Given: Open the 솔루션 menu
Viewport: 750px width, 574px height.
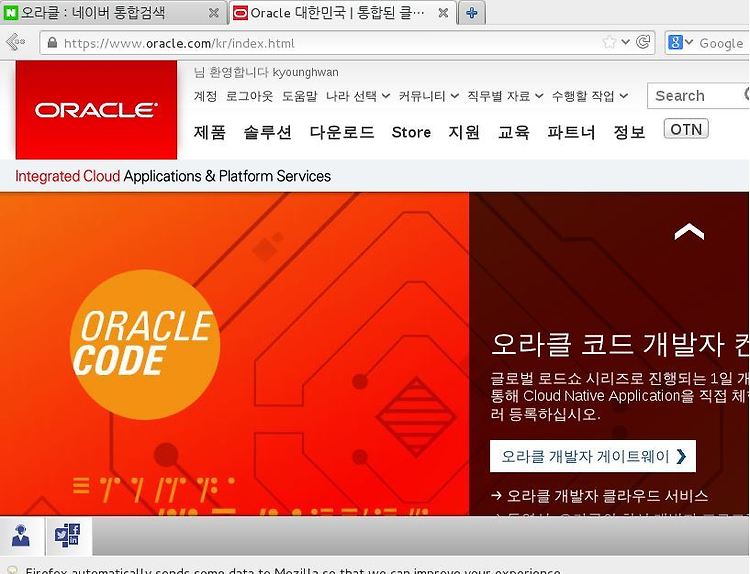Looking at the screenshot, I should pos(267,132).
